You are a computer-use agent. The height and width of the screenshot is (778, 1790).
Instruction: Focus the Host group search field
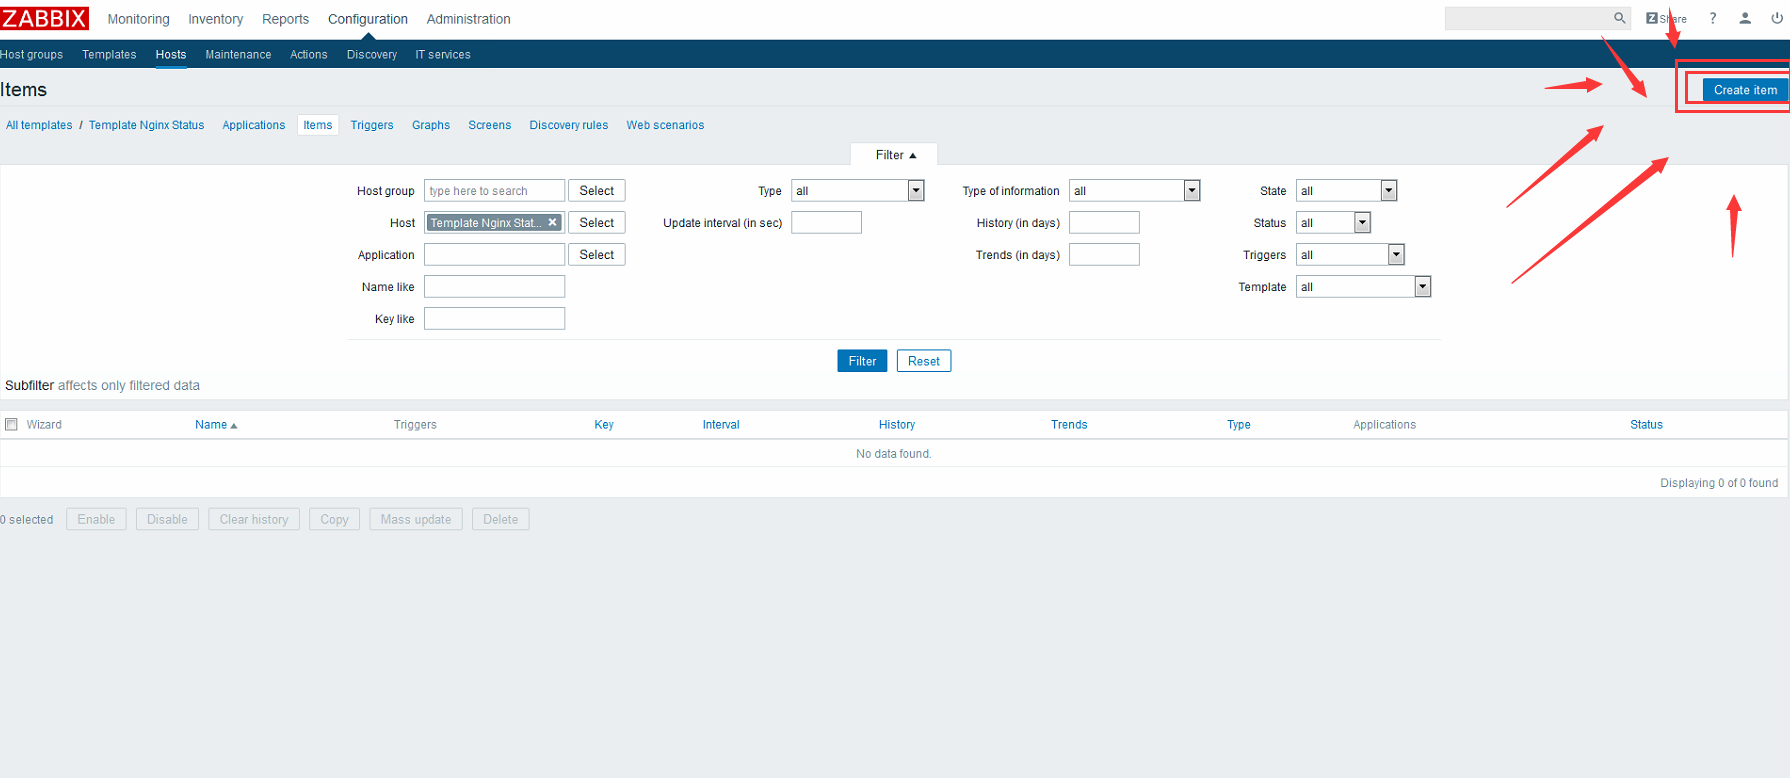tap(494, 190)
